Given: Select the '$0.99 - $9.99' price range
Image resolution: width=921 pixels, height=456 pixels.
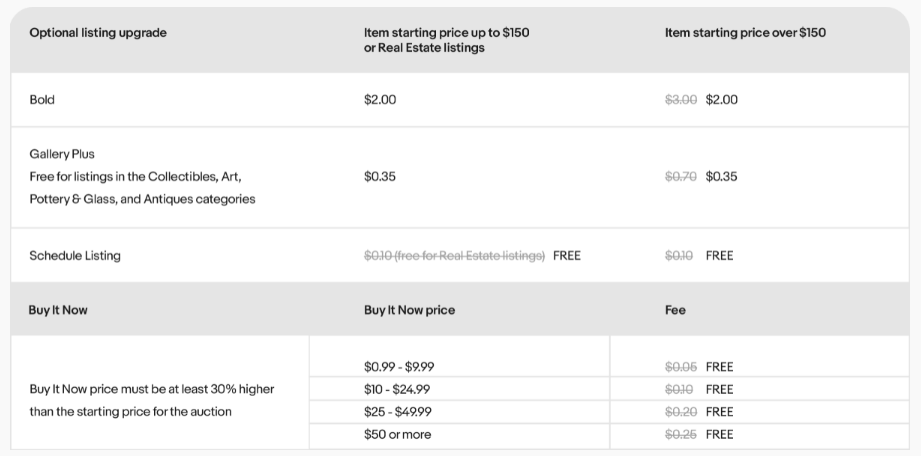Looking at the screenshot, I should 399,367.
